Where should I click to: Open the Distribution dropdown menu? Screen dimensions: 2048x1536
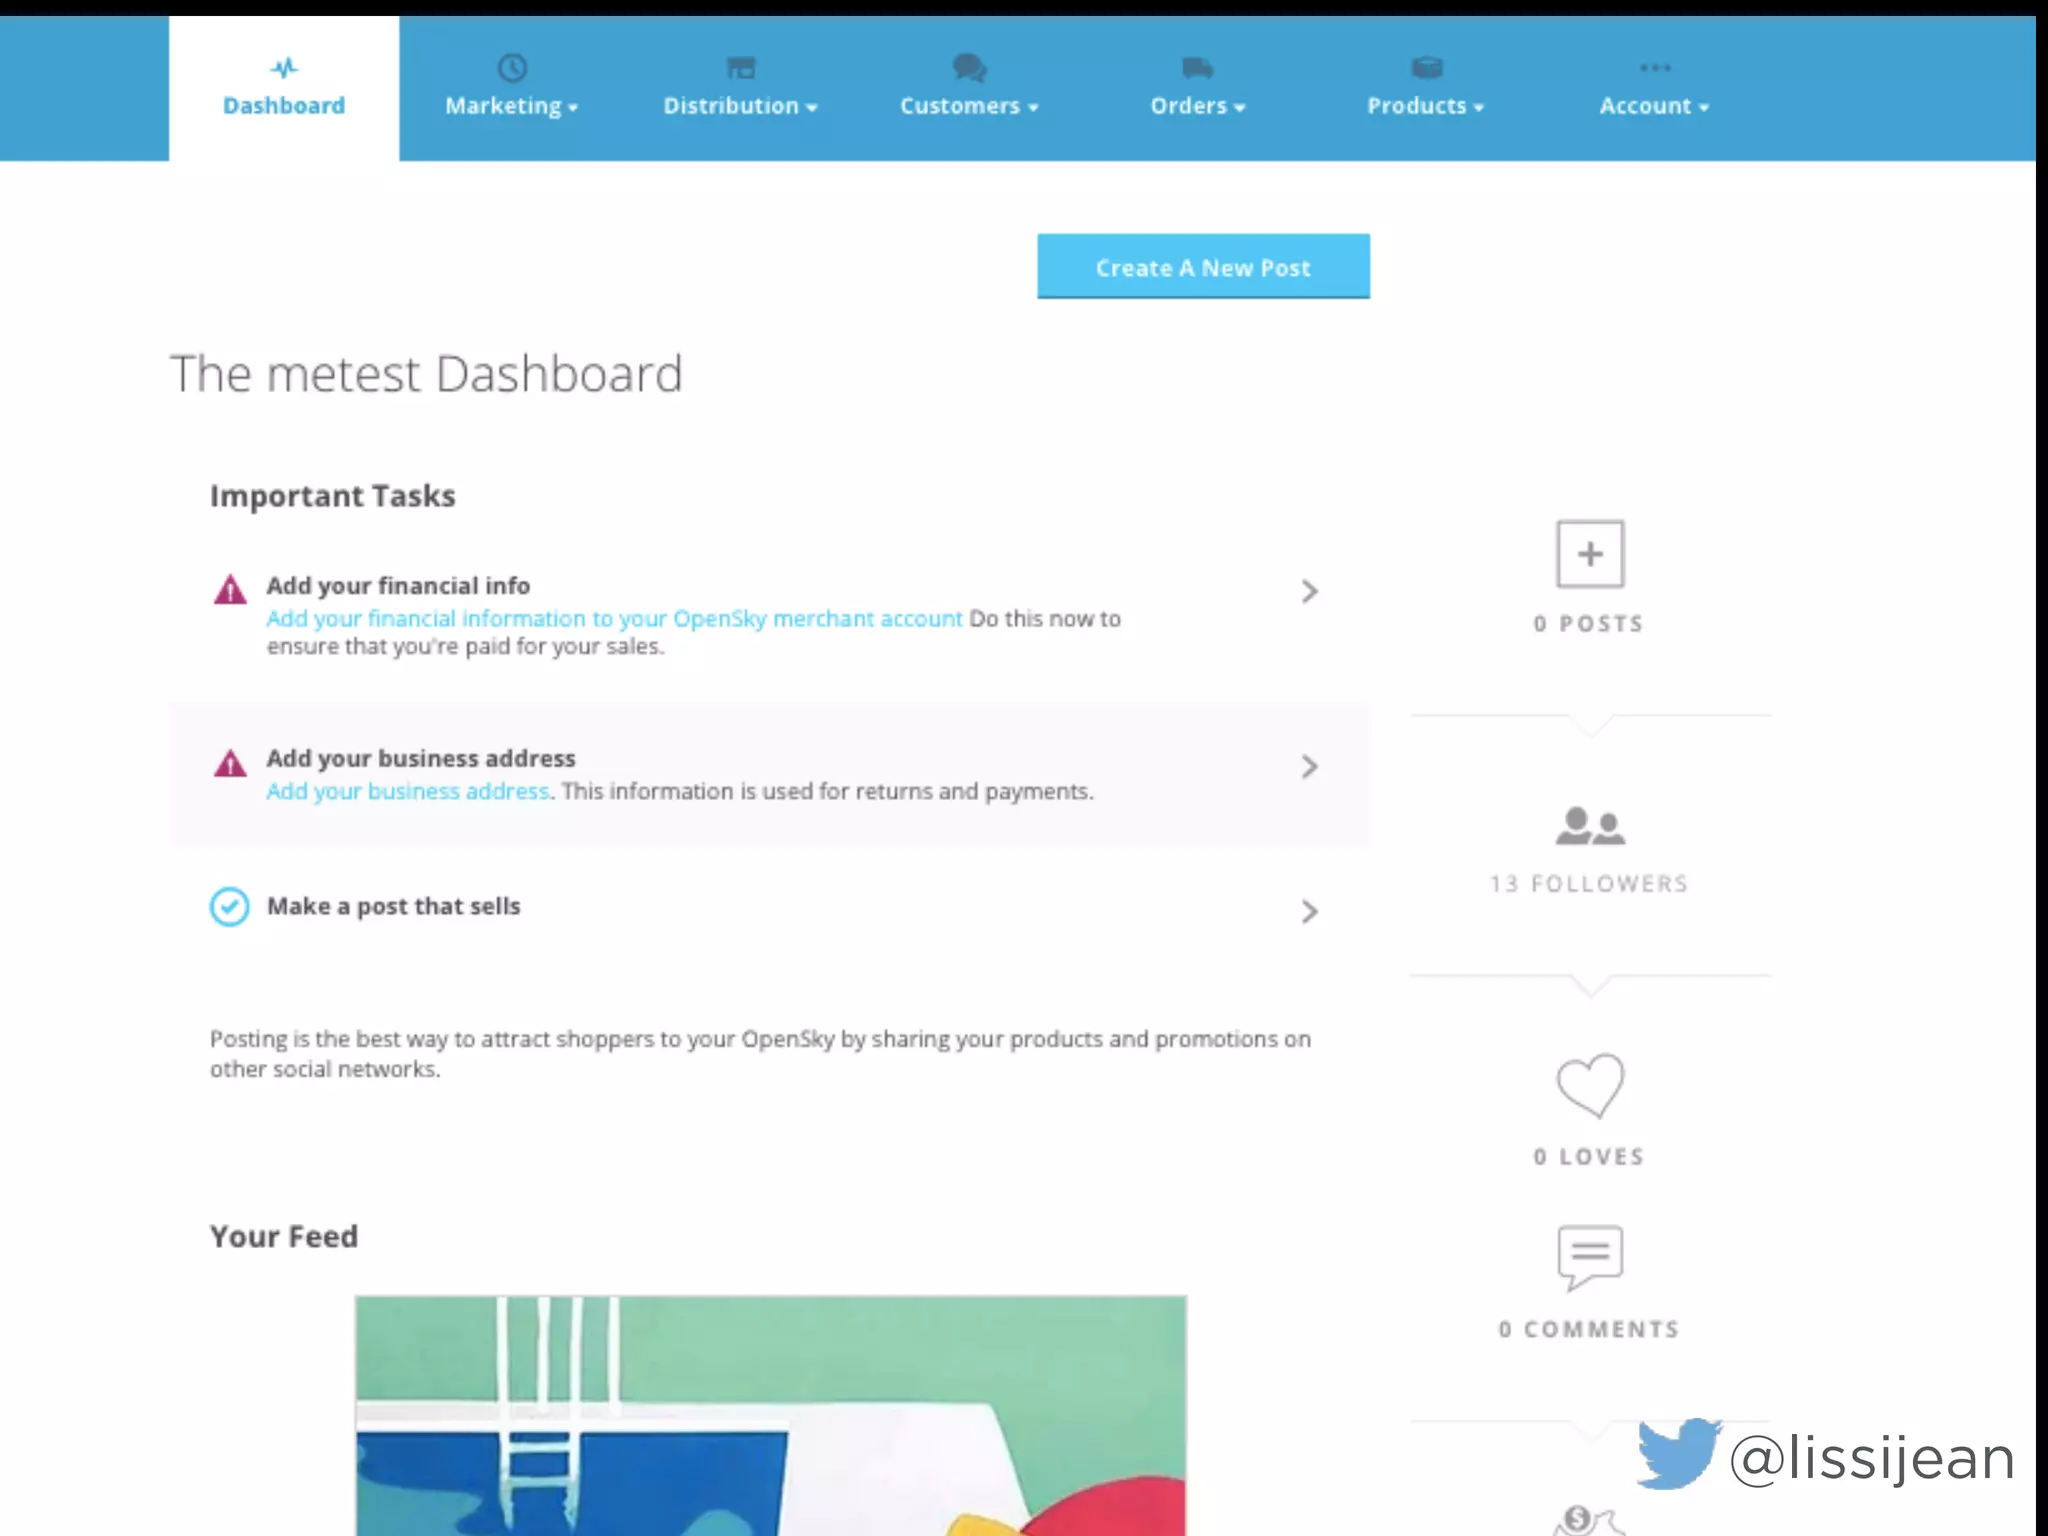(x=740, y=105)
